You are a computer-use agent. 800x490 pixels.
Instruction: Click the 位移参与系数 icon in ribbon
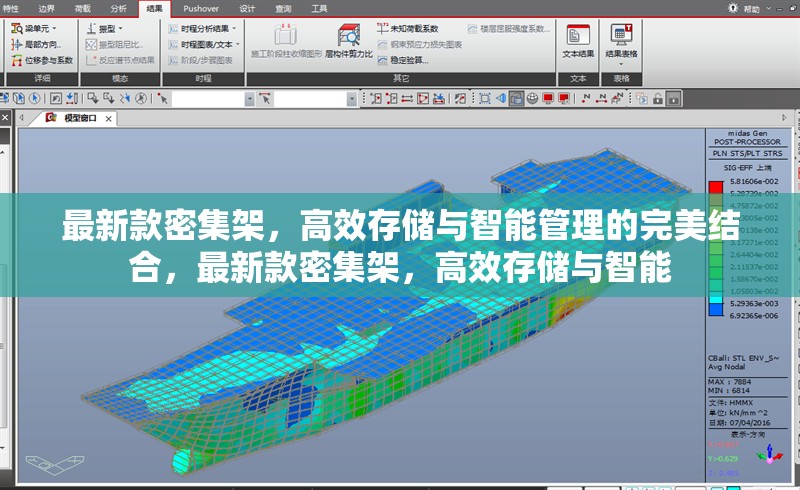(41, 60)
